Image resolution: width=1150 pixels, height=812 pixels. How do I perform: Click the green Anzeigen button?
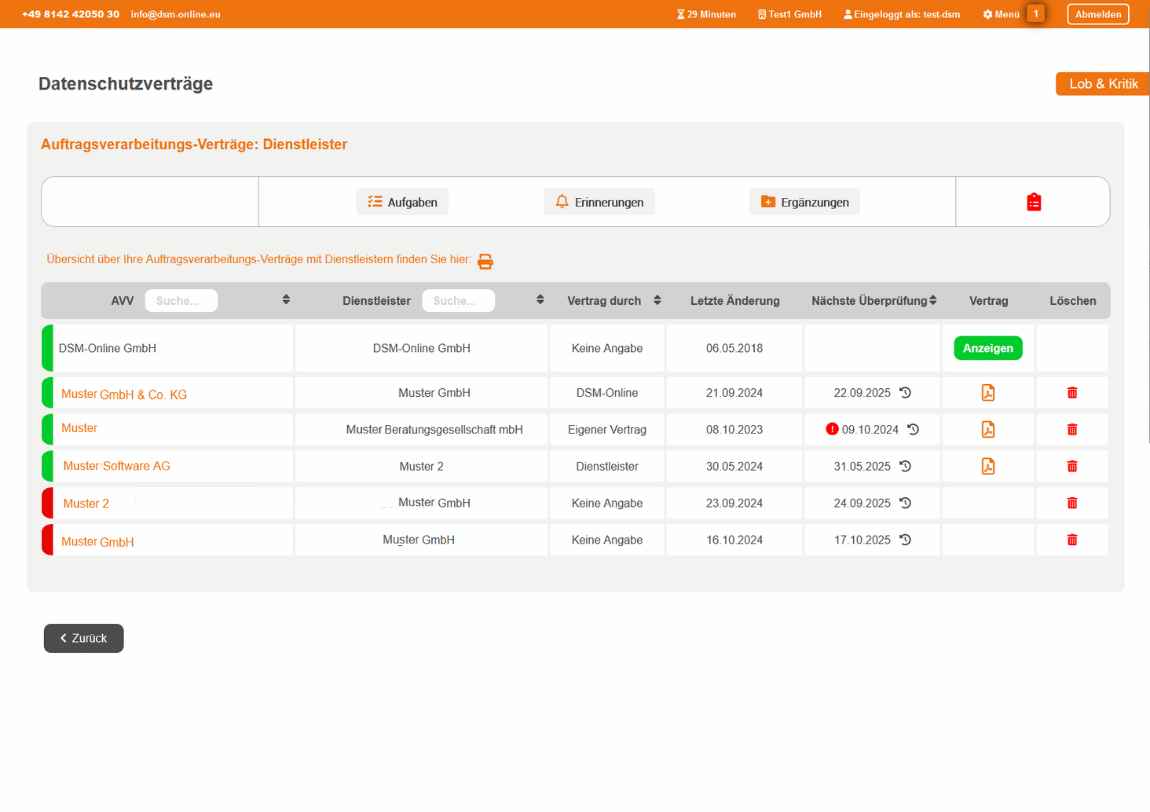[x=988, y=348]
